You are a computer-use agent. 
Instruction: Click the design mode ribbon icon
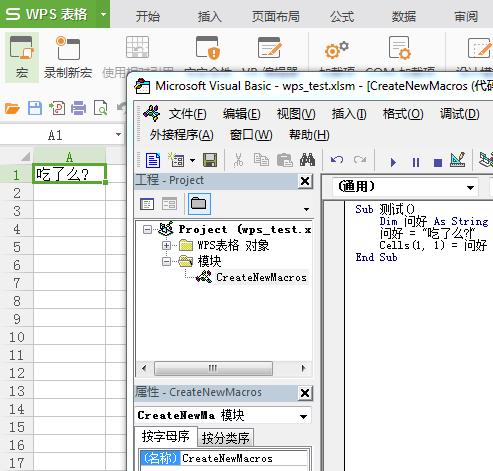click(x=479, y=48)
